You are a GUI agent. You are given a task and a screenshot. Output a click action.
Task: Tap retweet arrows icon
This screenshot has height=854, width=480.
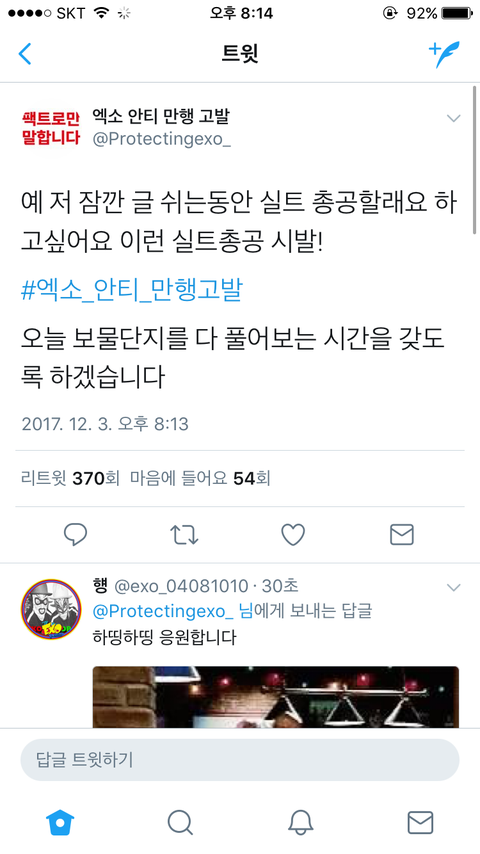click(x=184, y=535)
